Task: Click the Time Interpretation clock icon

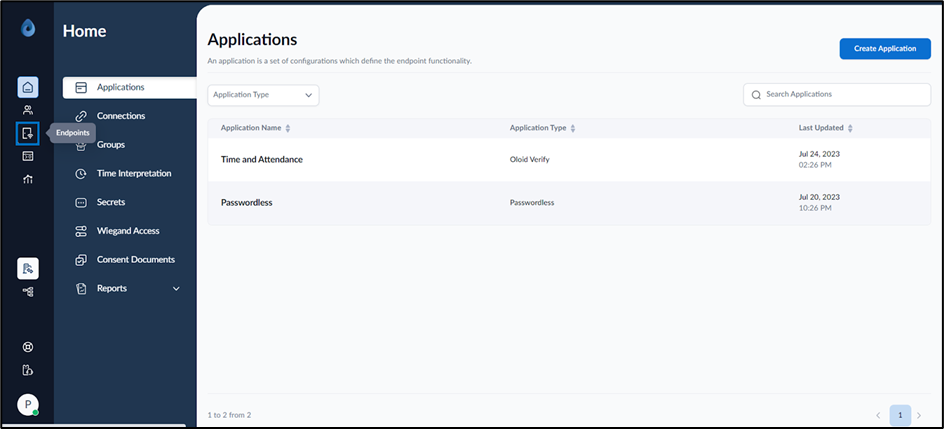Action: 81,174
